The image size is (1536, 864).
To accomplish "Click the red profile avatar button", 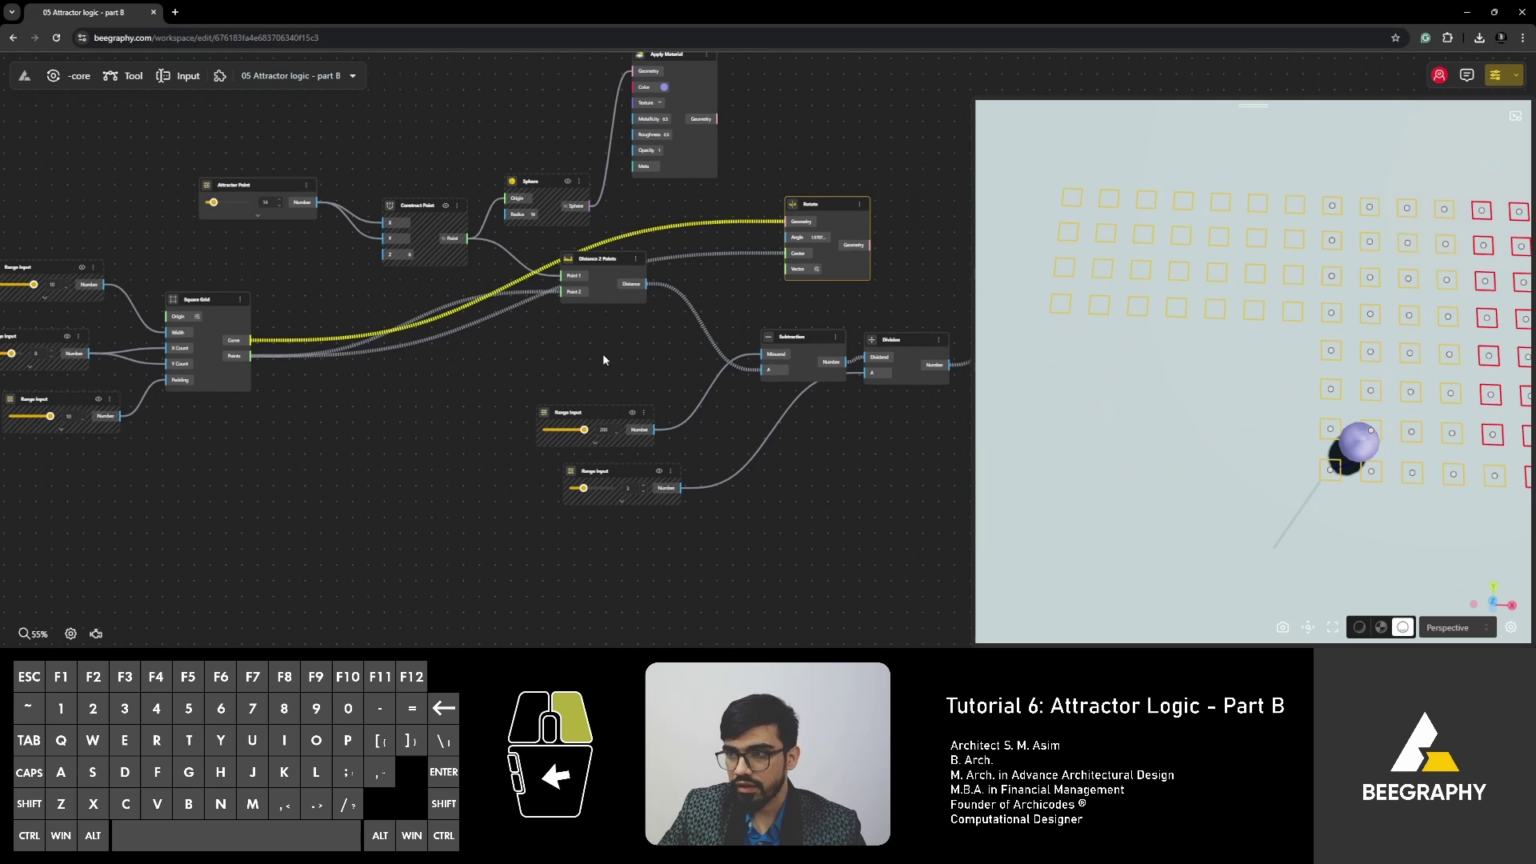I will tap(1439, 75).
